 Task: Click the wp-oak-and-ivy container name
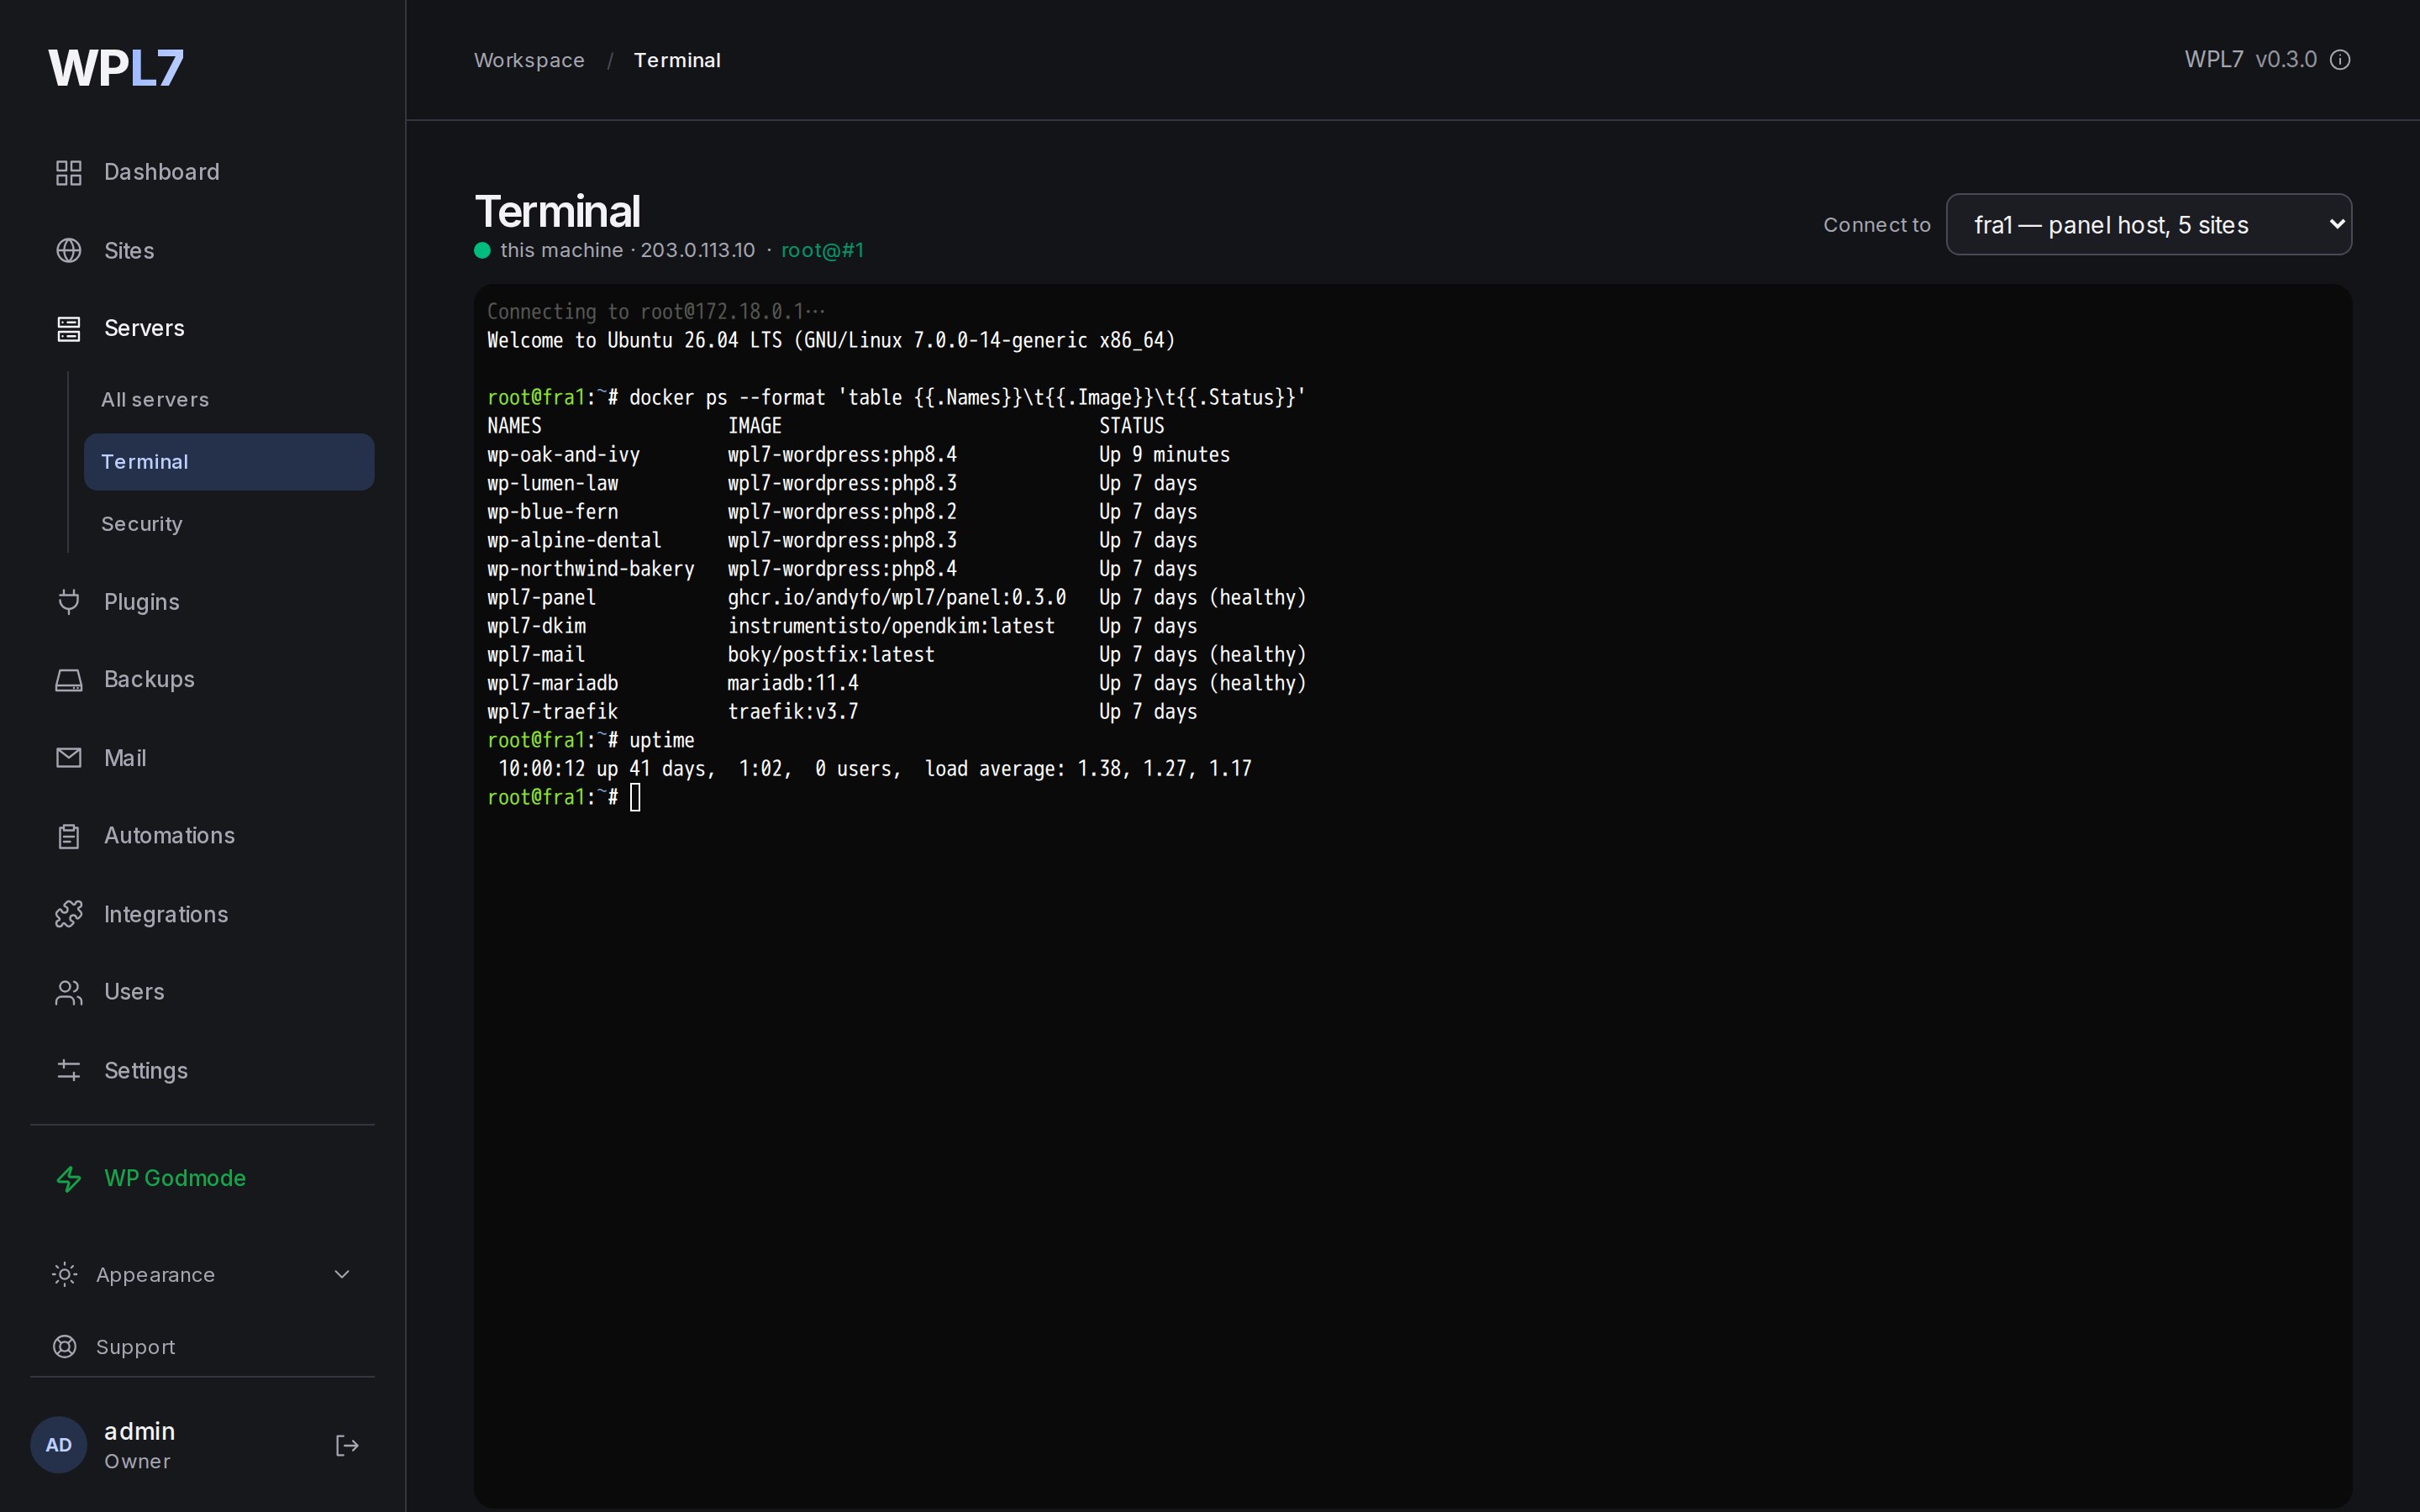pos(563,454)
